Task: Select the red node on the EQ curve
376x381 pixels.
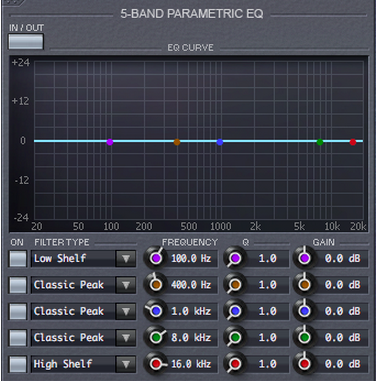Action: (353, 142)
